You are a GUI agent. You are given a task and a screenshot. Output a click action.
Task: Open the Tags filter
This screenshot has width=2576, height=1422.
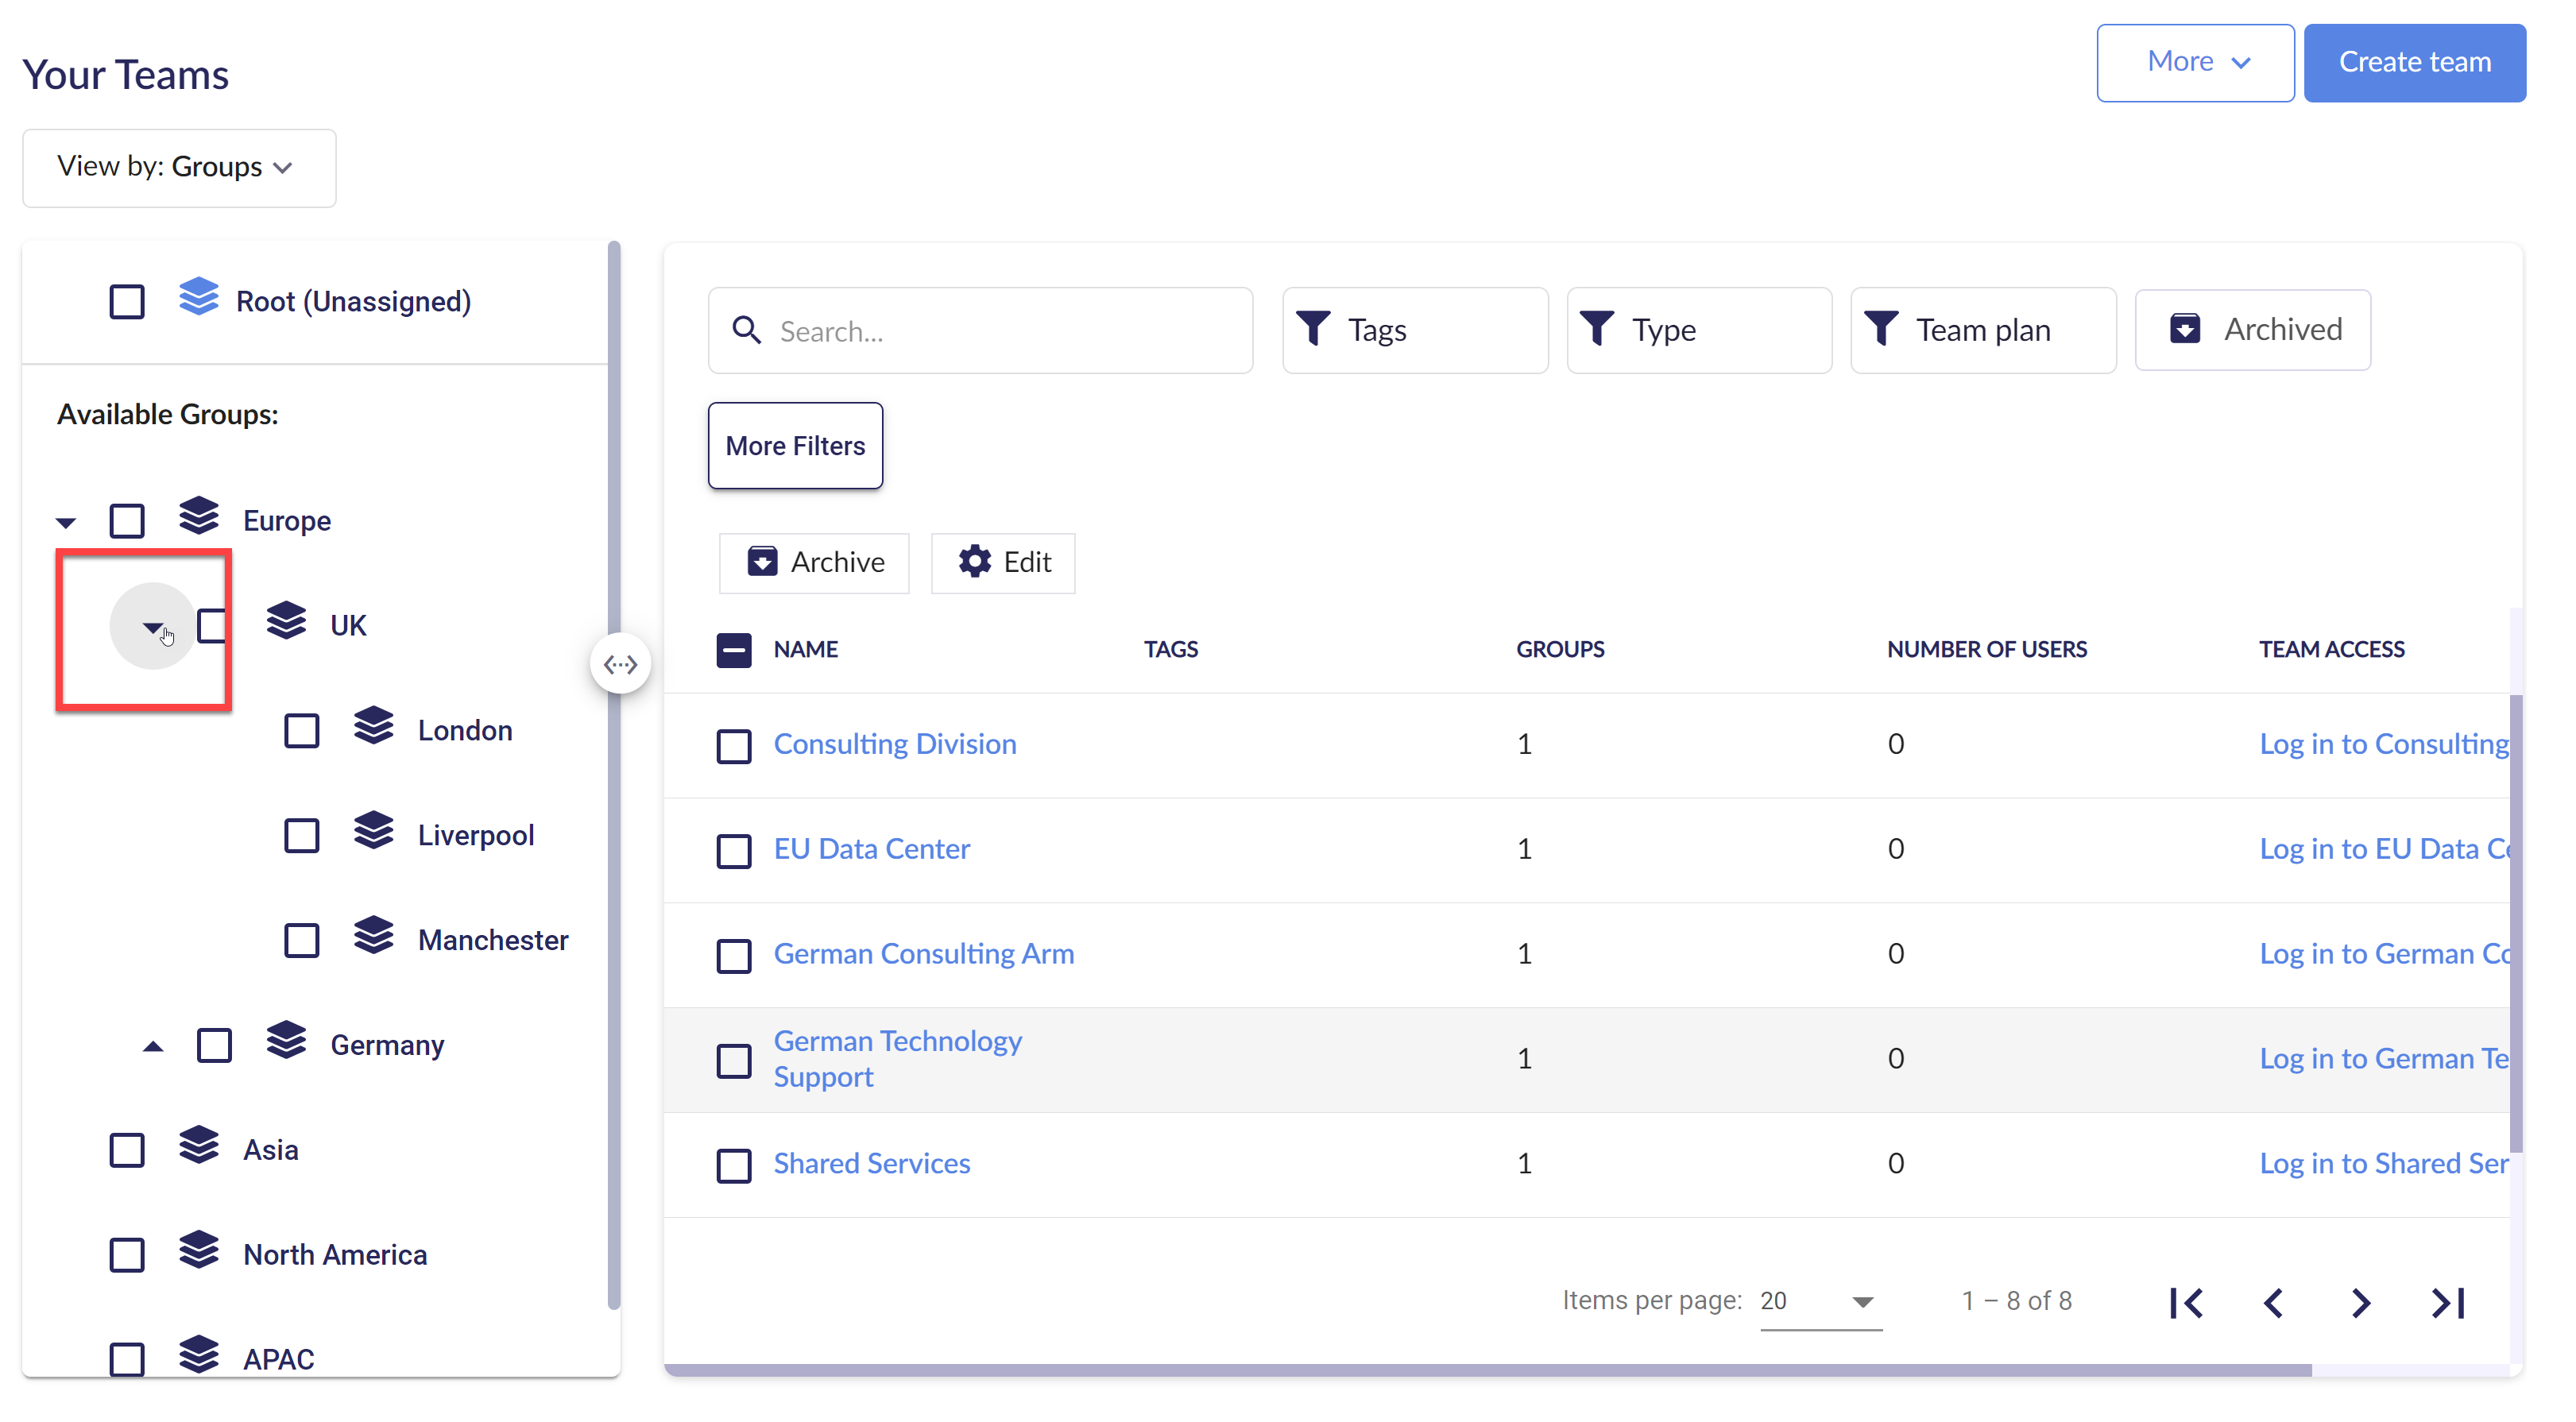coord(1414,330)
